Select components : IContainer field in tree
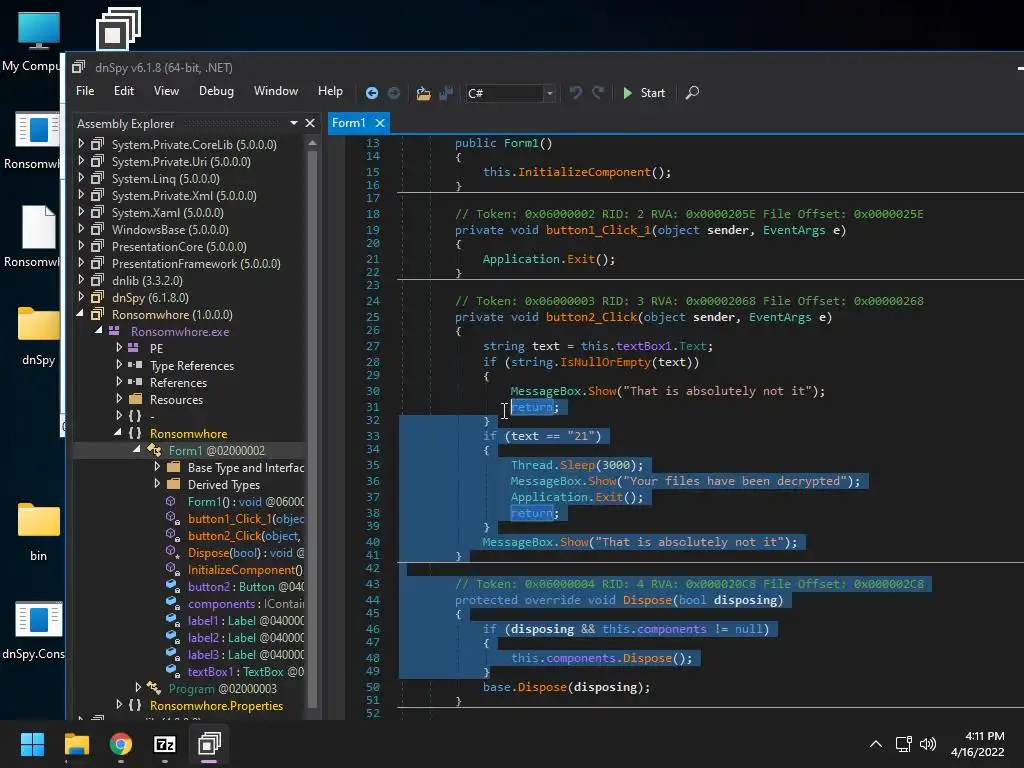The height and width of the screenshot is (768, 1024). pos(246,603)
